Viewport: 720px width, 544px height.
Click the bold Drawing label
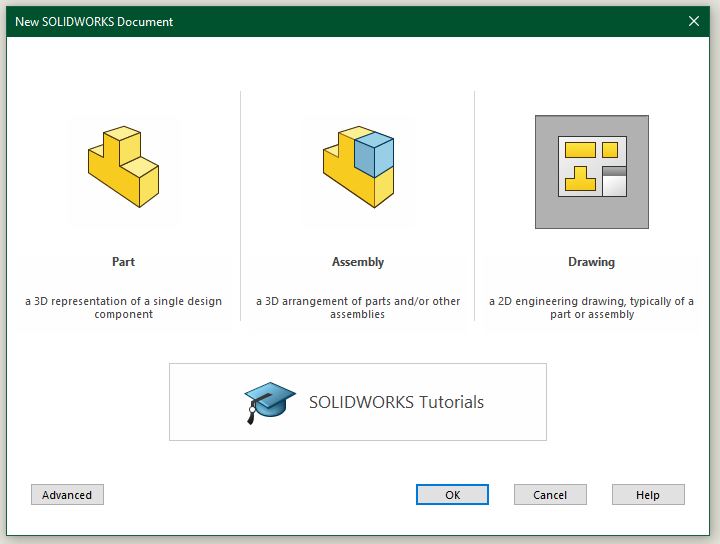(591, 262)
